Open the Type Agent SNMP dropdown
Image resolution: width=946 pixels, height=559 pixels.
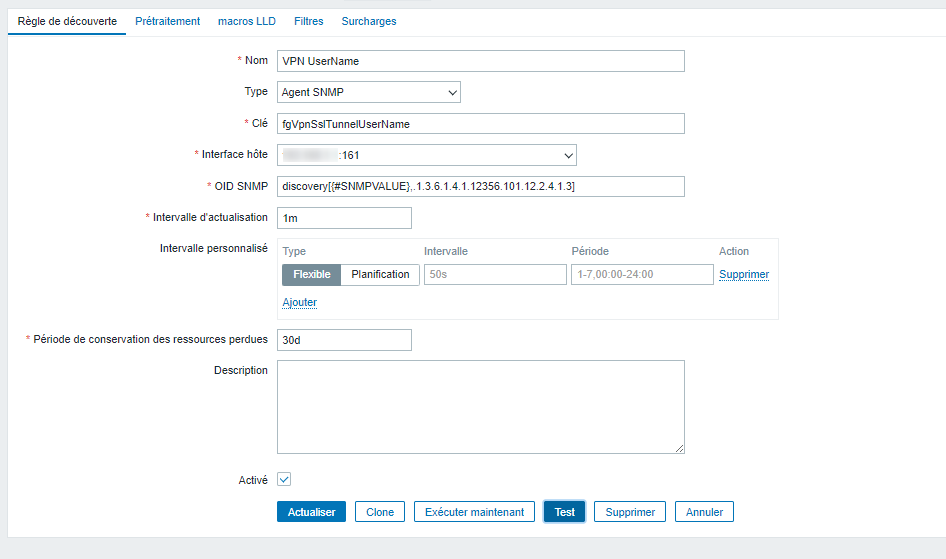[368, 92]
